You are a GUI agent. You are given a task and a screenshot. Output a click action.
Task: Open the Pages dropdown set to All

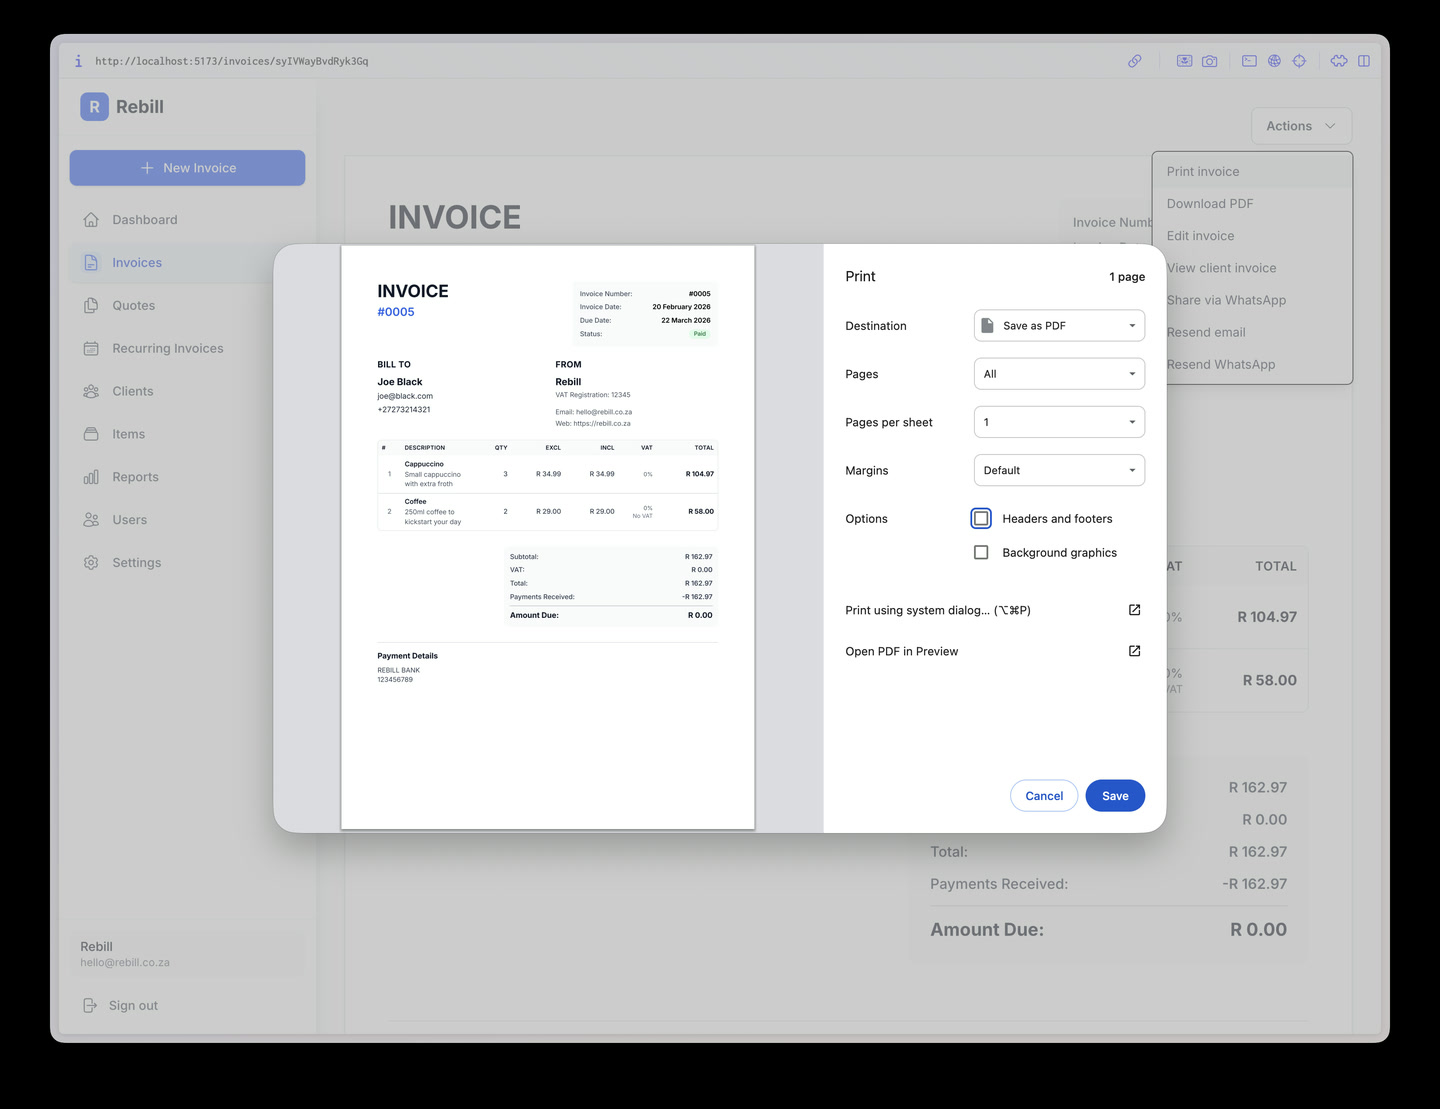pyautogui.click(x=1058, y=373)
